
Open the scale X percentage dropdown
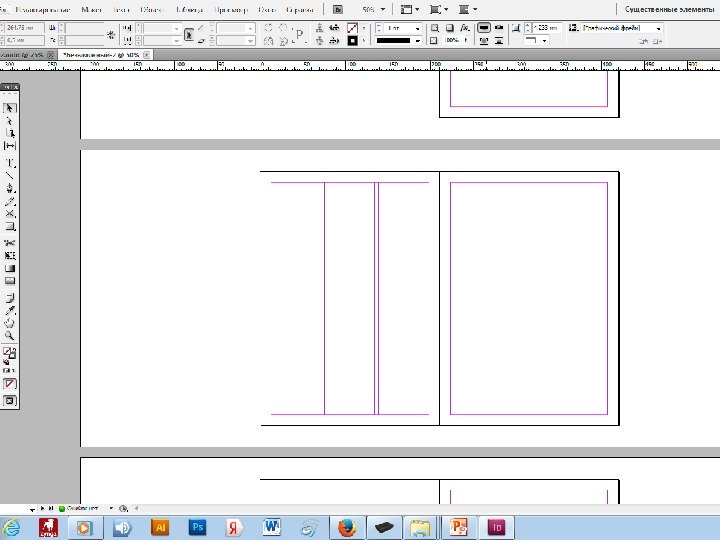[x=176, y=28]
